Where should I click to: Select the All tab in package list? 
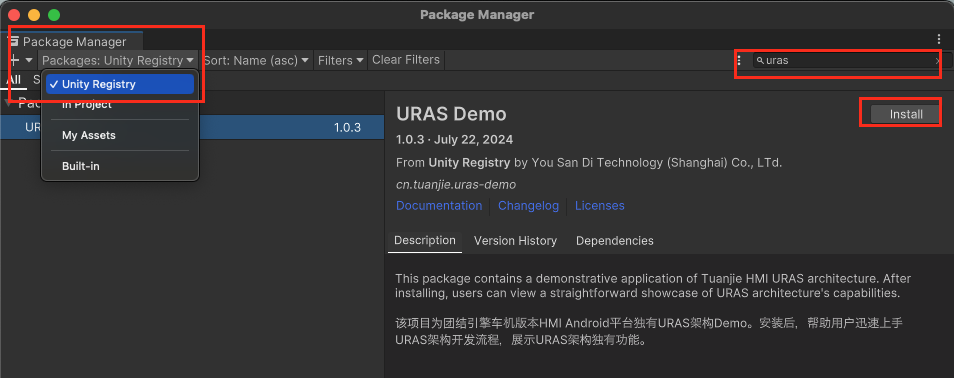(13, 80)
